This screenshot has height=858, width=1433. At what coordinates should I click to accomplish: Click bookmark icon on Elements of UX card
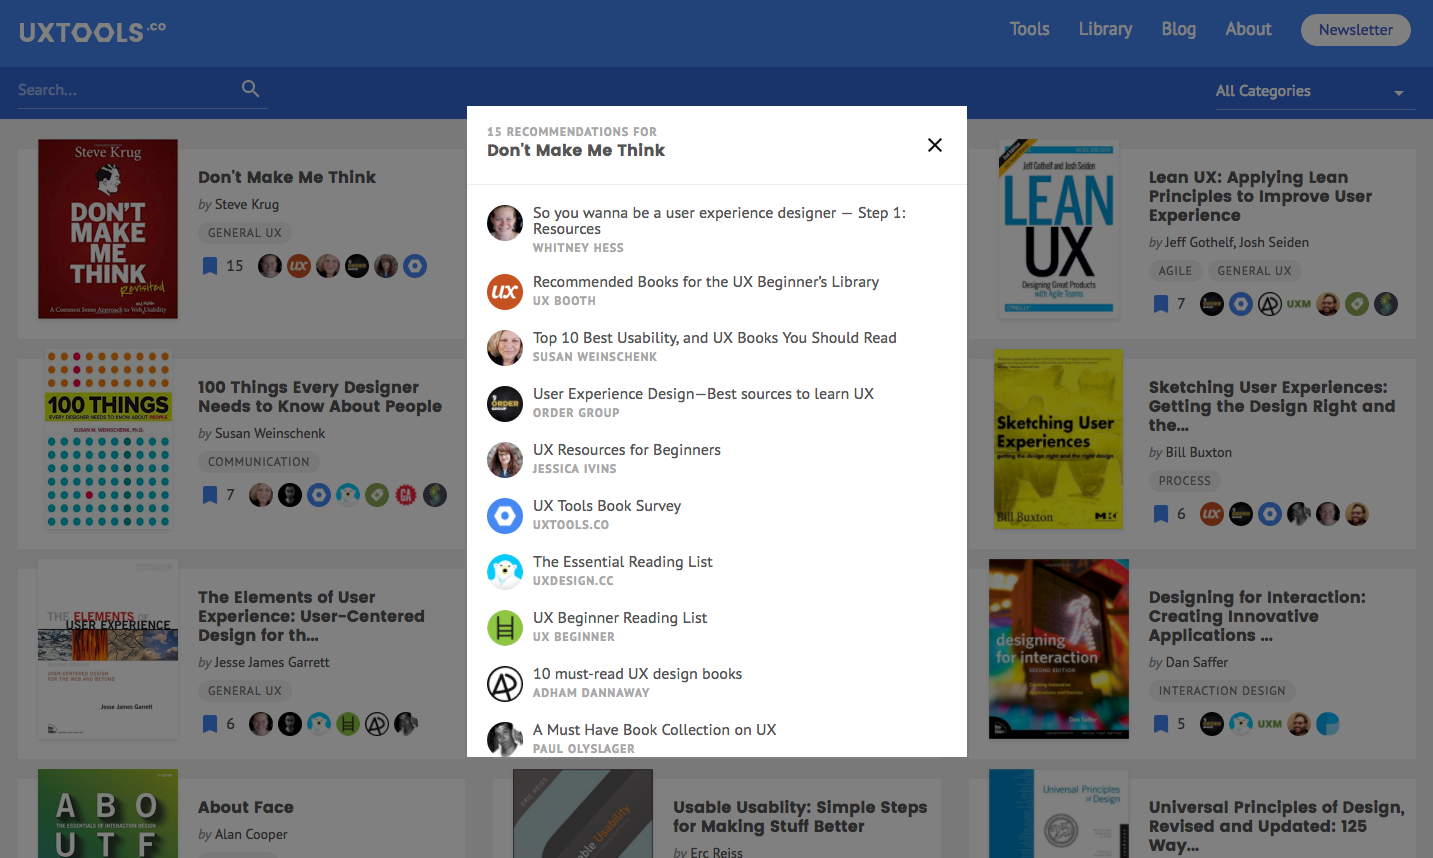tap(210, 724)
